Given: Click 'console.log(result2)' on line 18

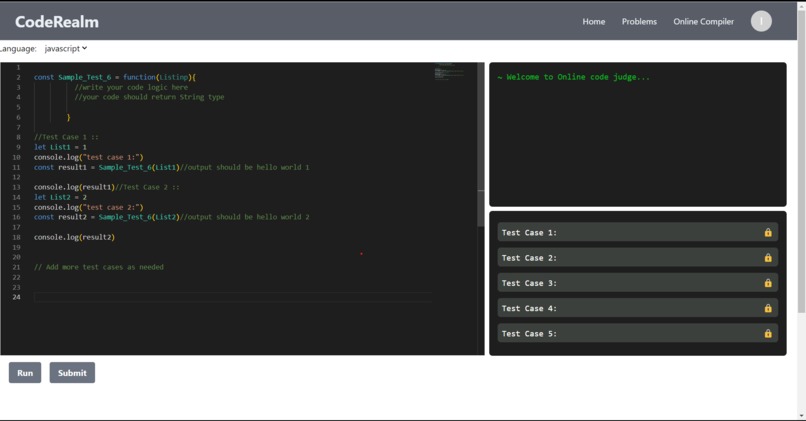Looking at the screenshot, I should [x=75, y=237].
